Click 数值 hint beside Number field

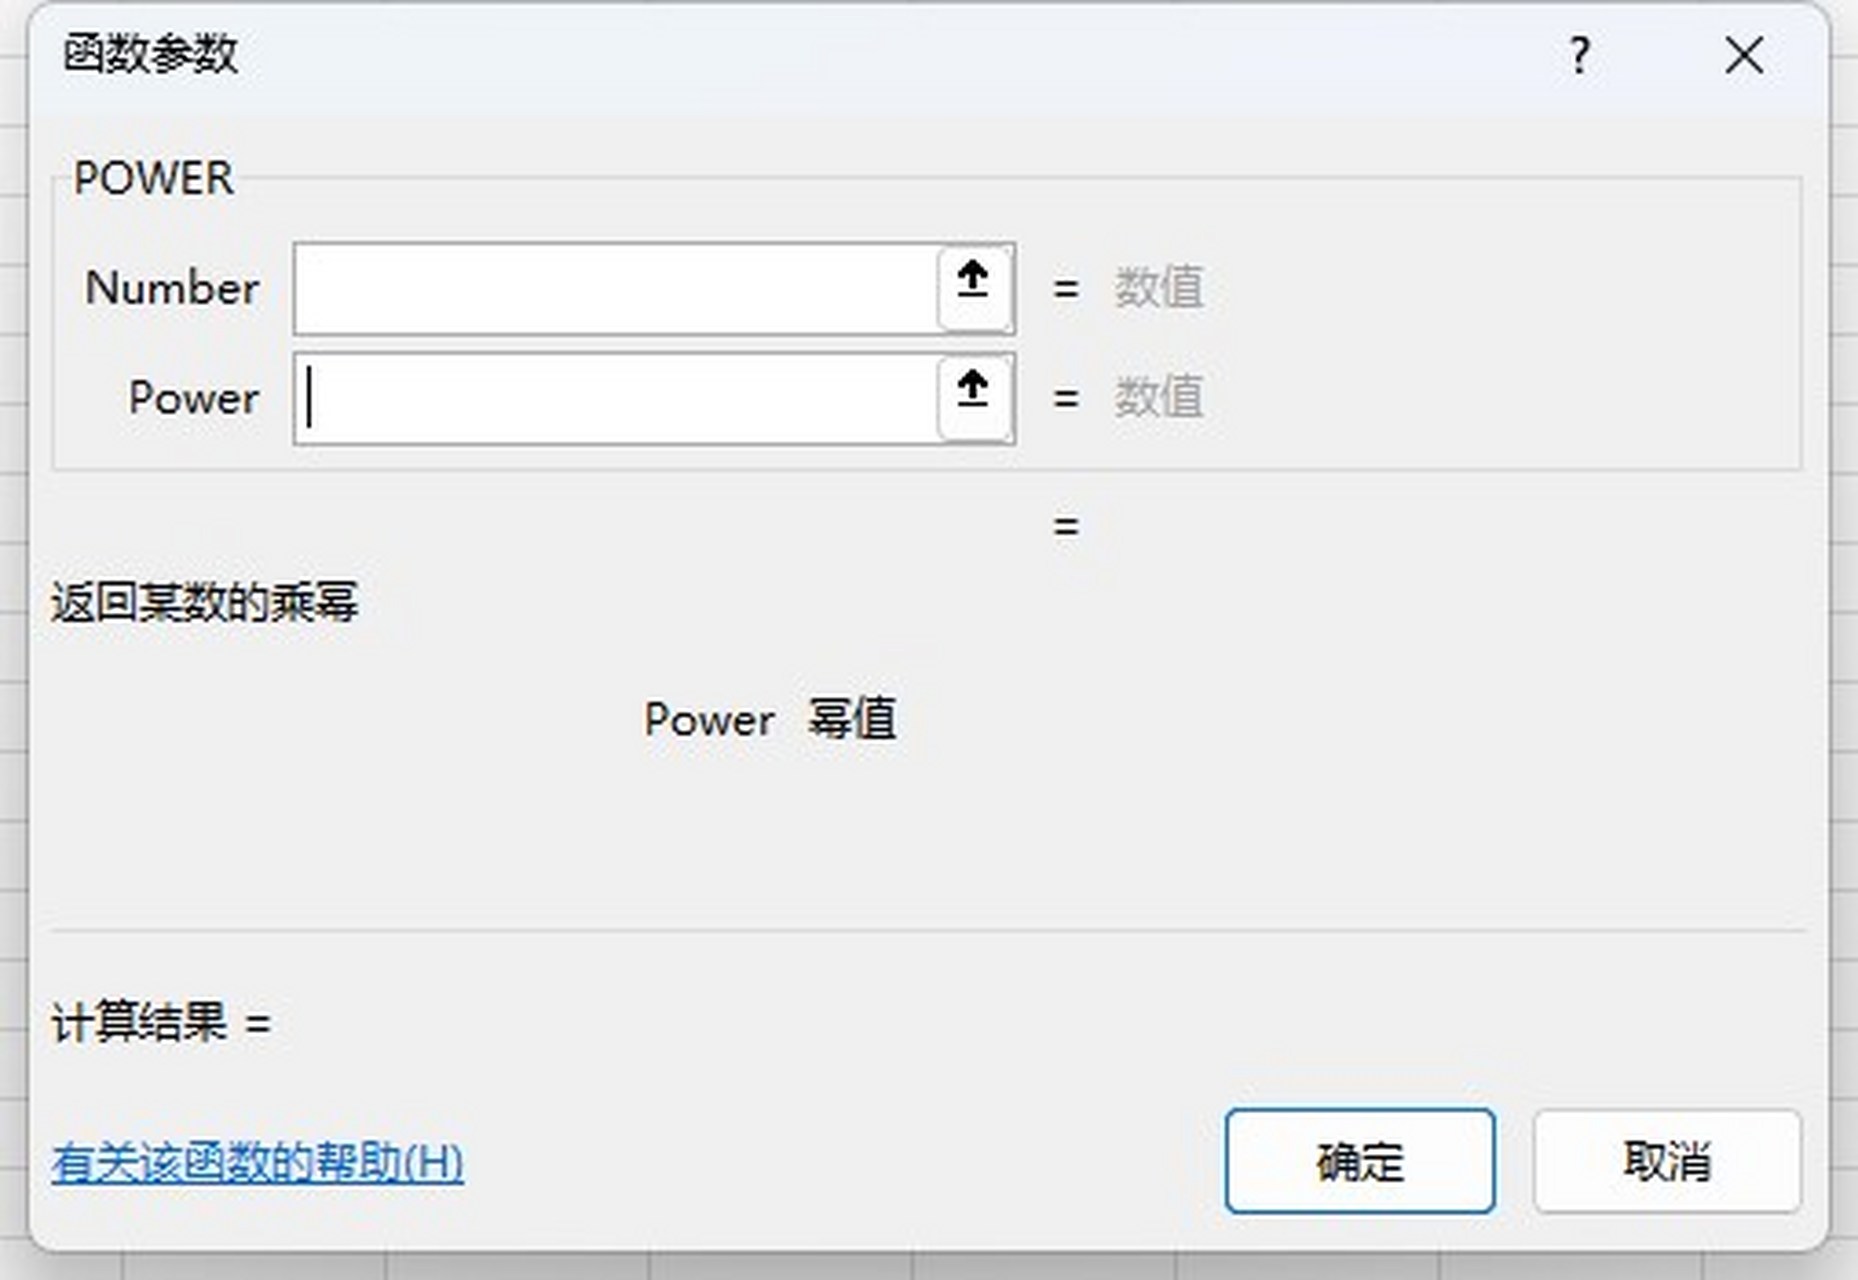[x=1159, y=288]
